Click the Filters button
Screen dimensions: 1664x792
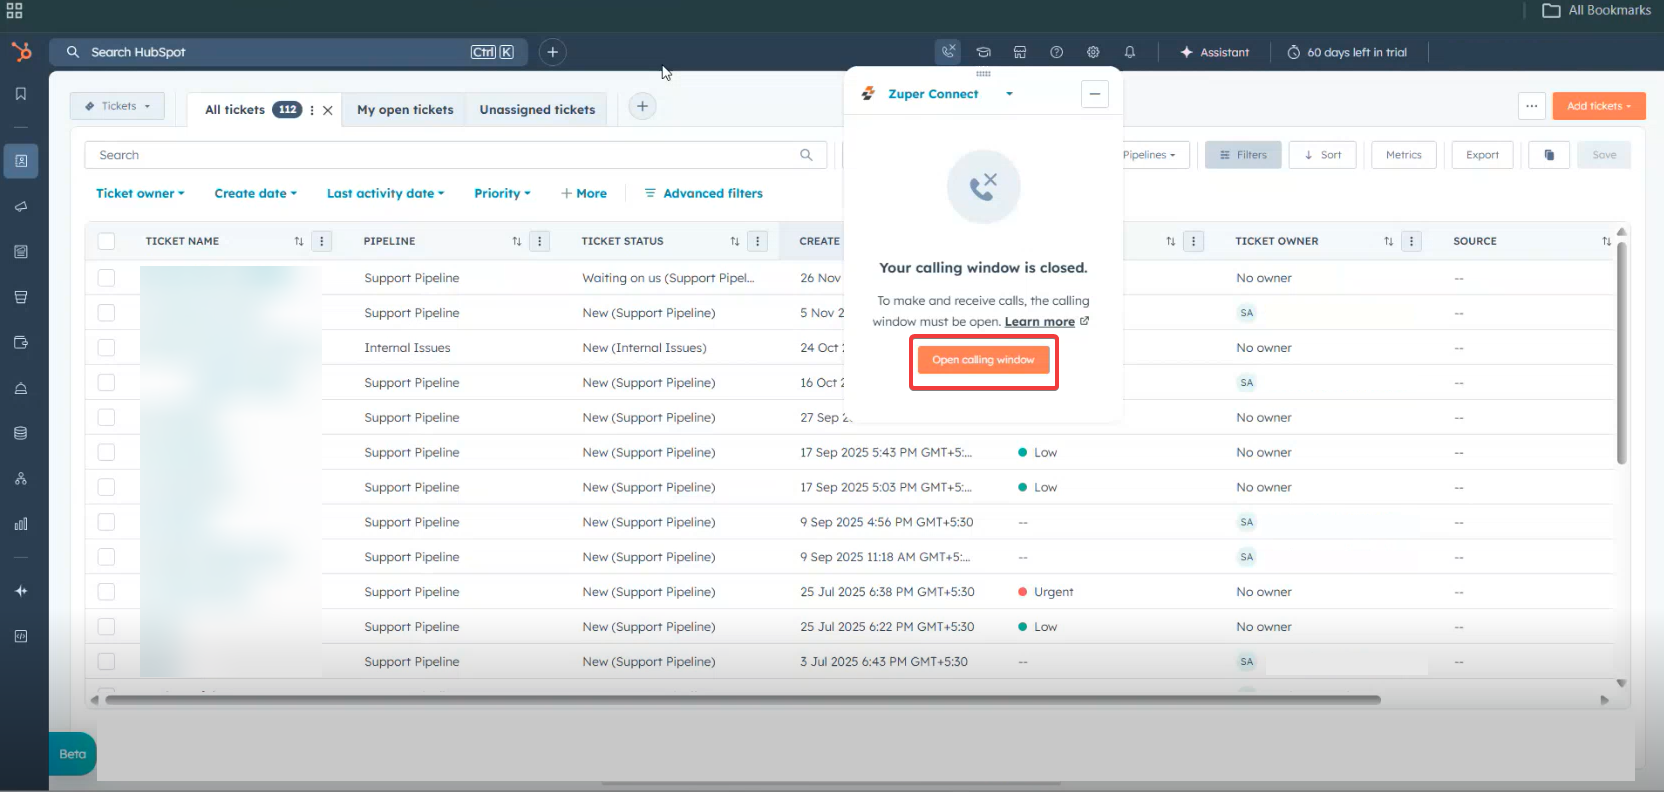[x=1243, y=155]
